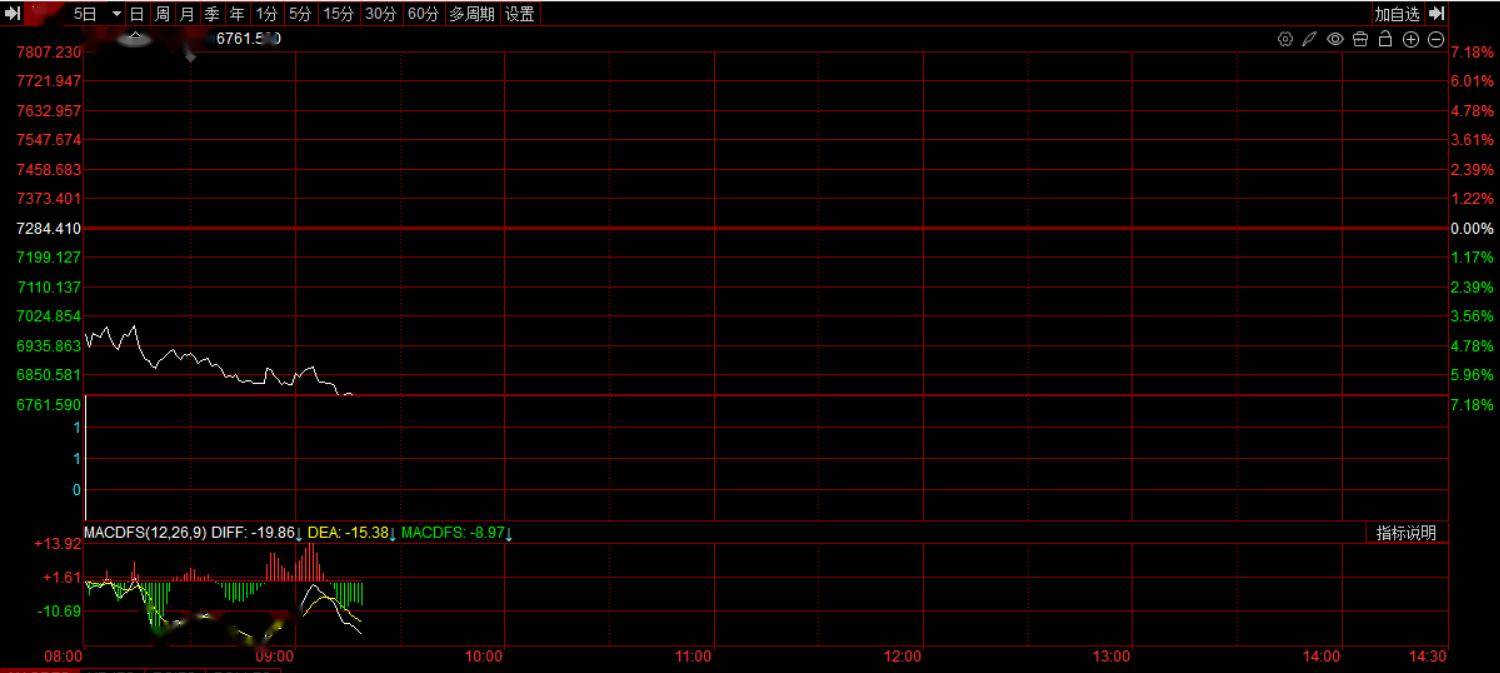
Task: Zoom out with the minus circle icon
Action: click(x=1436, y=39)
